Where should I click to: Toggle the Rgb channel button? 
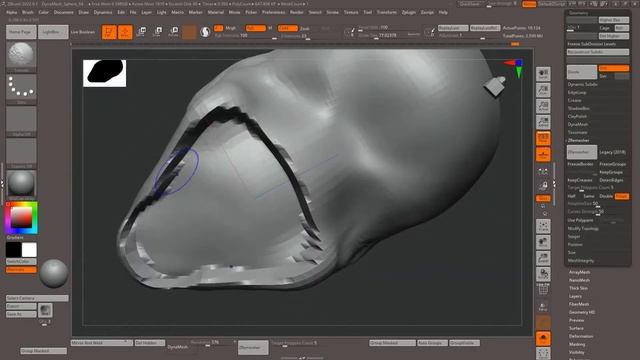[x=256, y=28]
